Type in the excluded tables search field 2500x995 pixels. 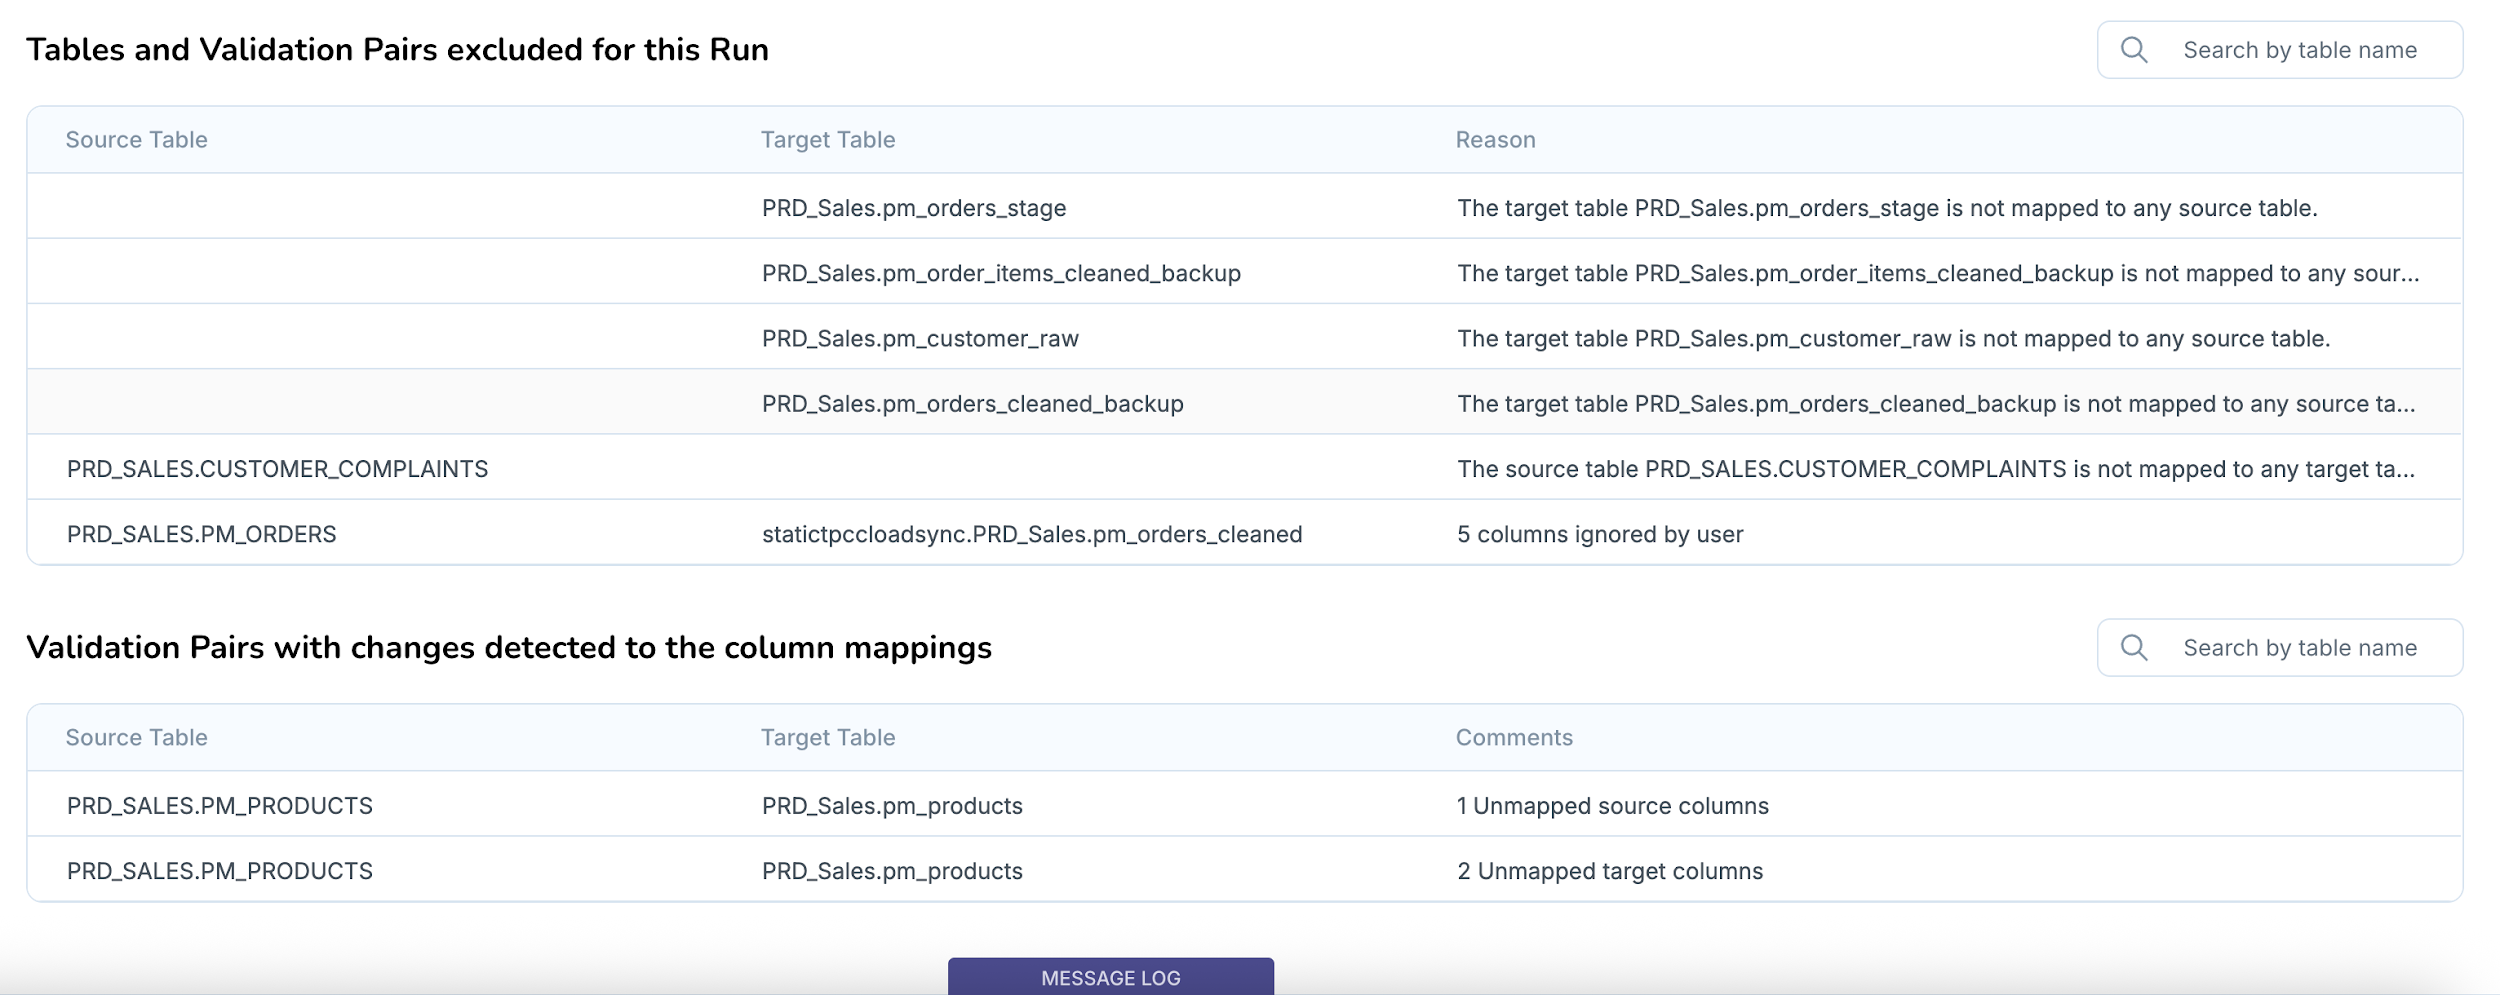click(2299, 50)
